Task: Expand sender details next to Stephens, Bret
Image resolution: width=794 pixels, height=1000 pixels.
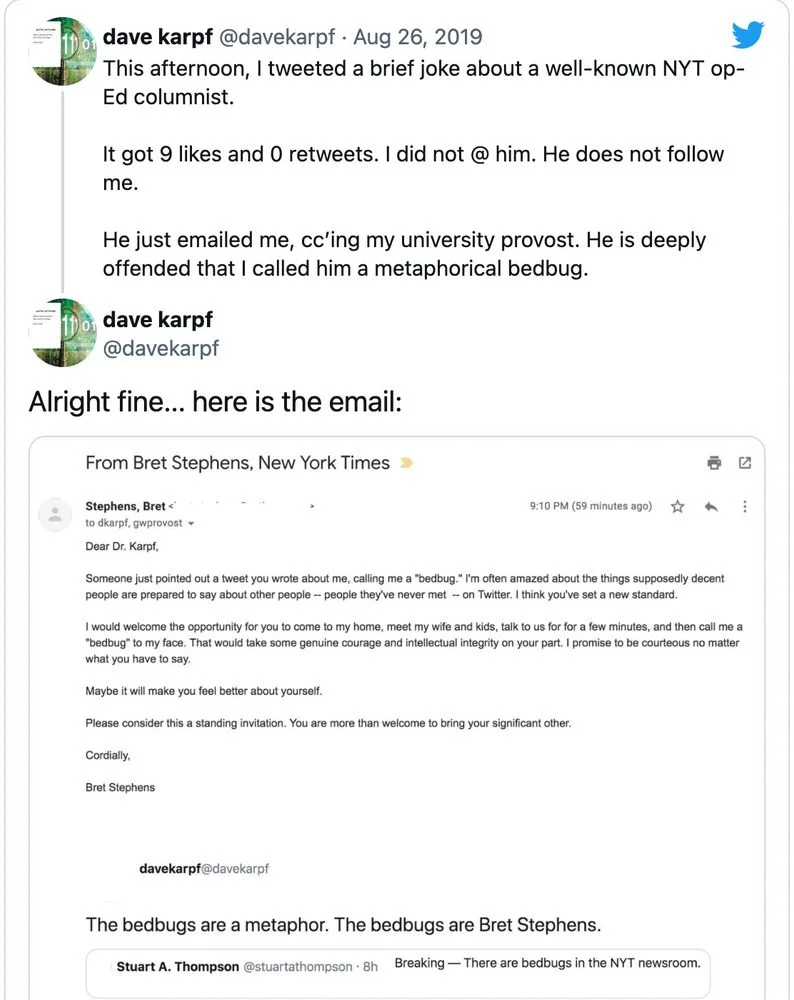Action: click(313, 506)
